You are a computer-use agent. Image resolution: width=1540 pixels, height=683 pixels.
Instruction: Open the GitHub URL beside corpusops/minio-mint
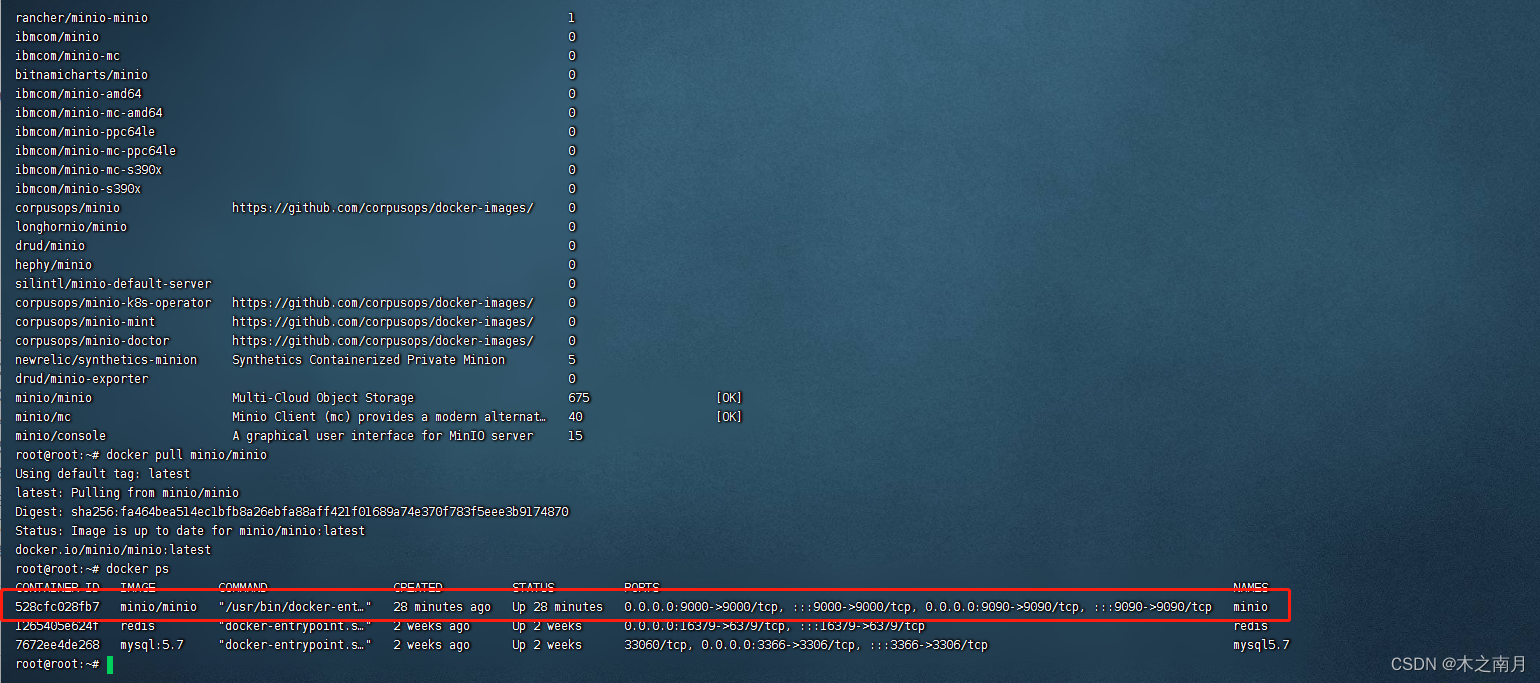[x=383, y=322]
